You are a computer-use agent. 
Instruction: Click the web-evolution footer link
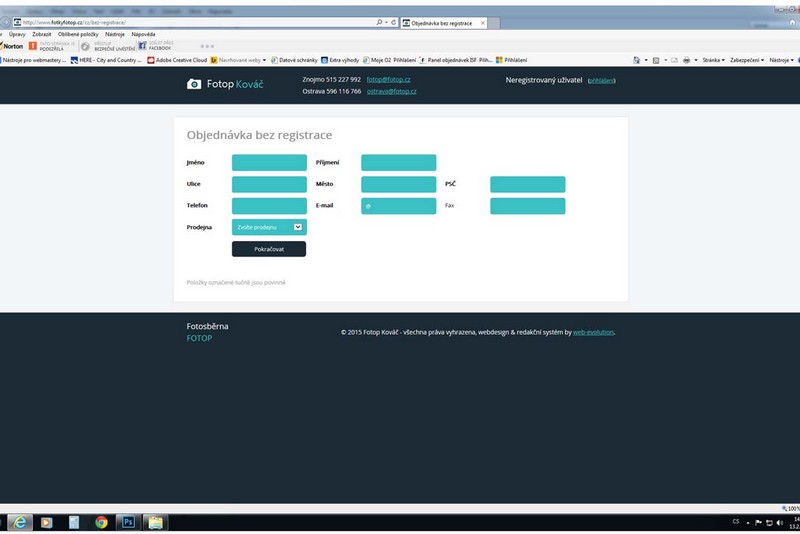pyautogui.click(x=593, y=332)
